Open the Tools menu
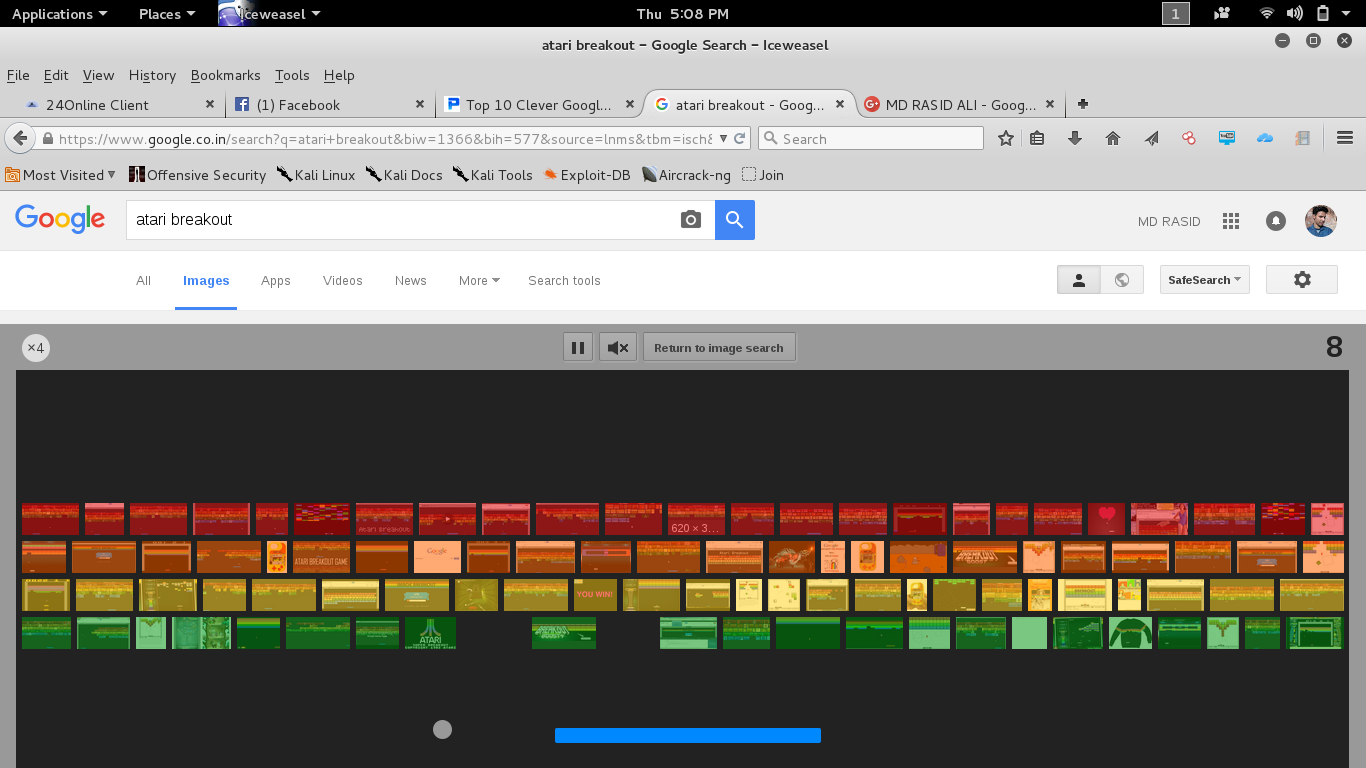Image resolution: width=1366 pixels, height=768 pixels. [292, 75]
